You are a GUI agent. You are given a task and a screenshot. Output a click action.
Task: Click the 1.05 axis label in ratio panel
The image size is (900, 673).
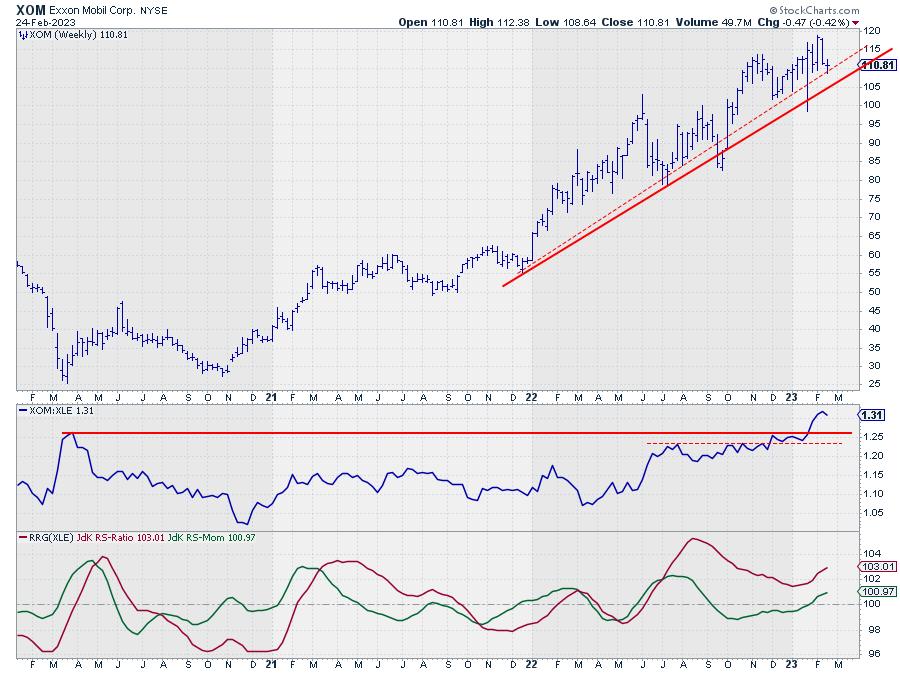(x=874, y=513)
